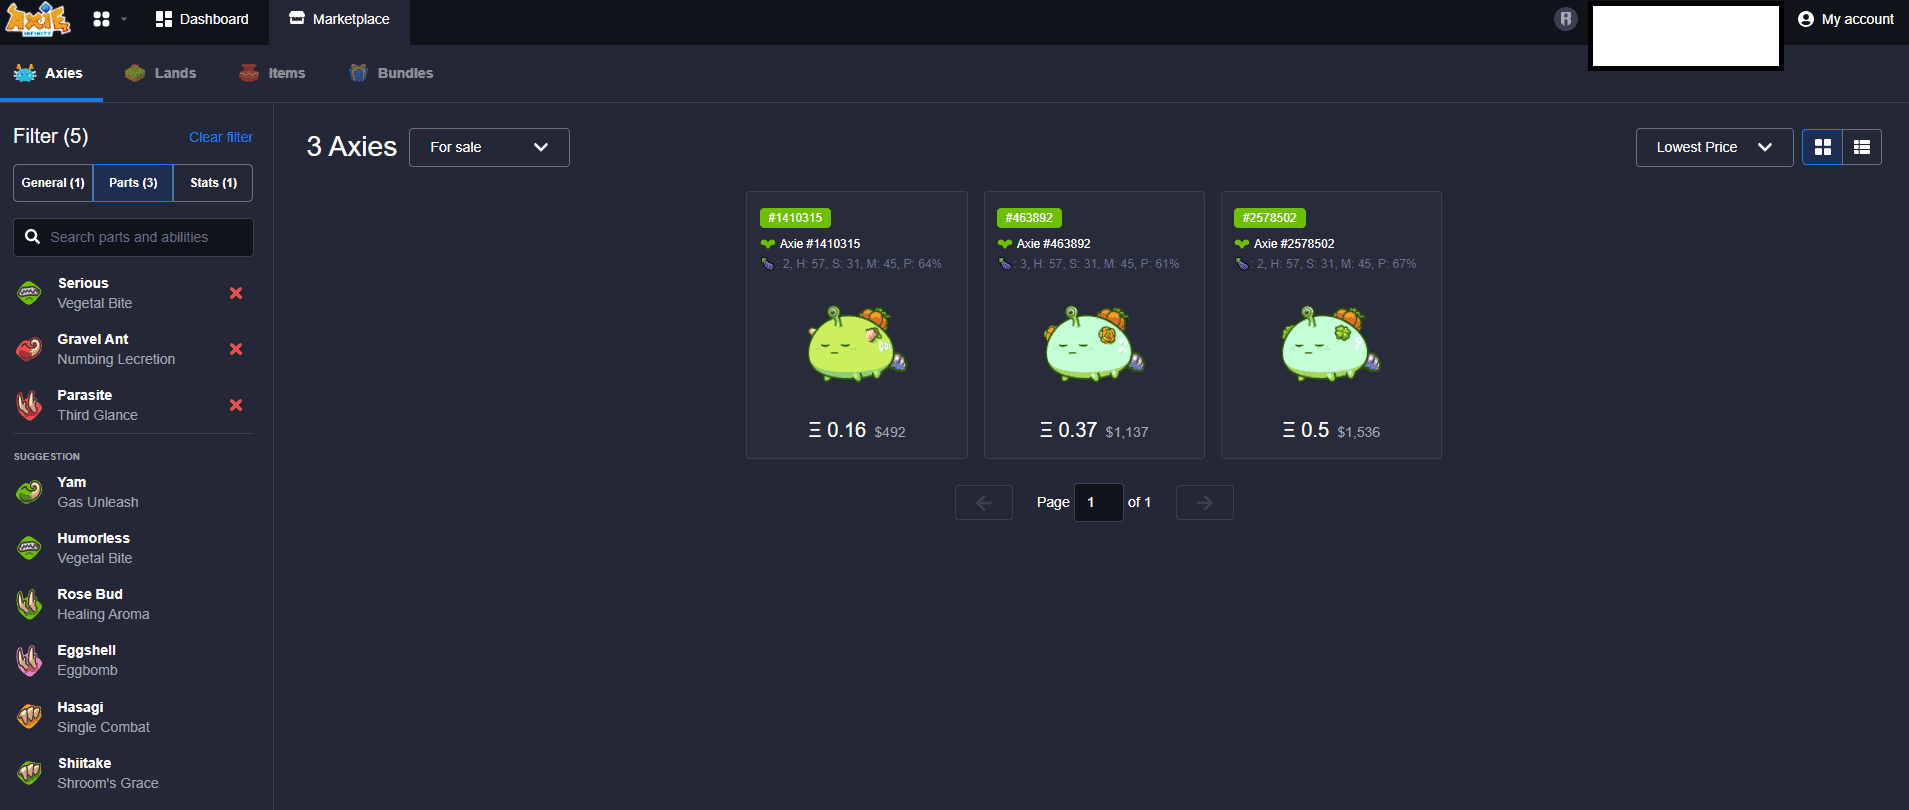
Task: Click the #1410315 green ID badge
Action: (795, 218)
